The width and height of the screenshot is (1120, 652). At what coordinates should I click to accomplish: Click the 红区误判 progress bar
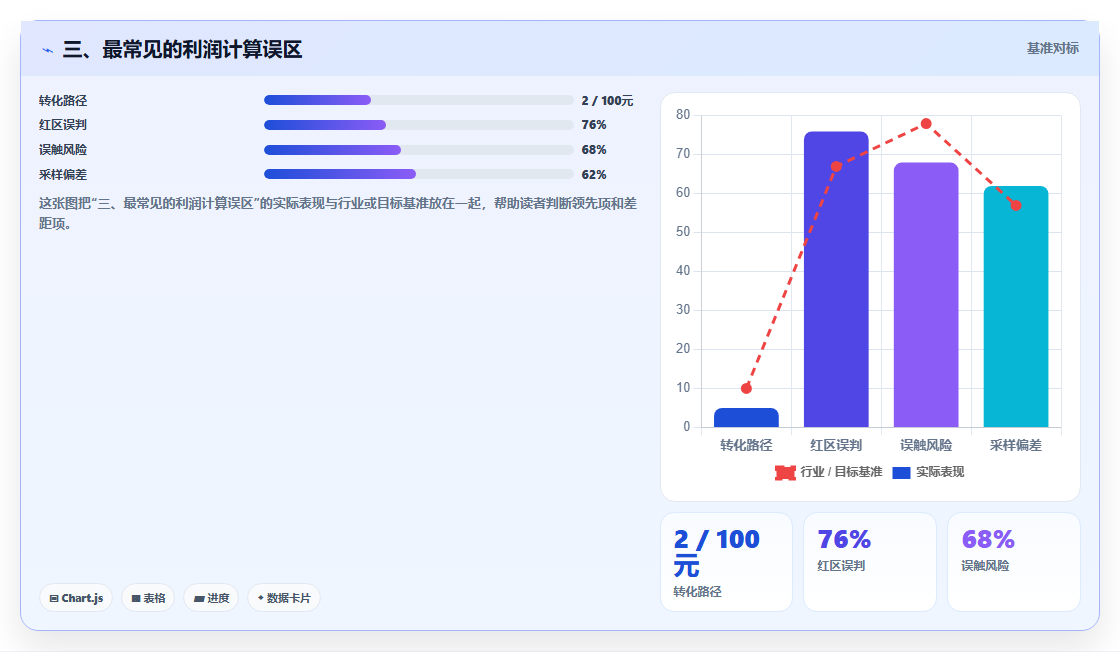point(419,125)
